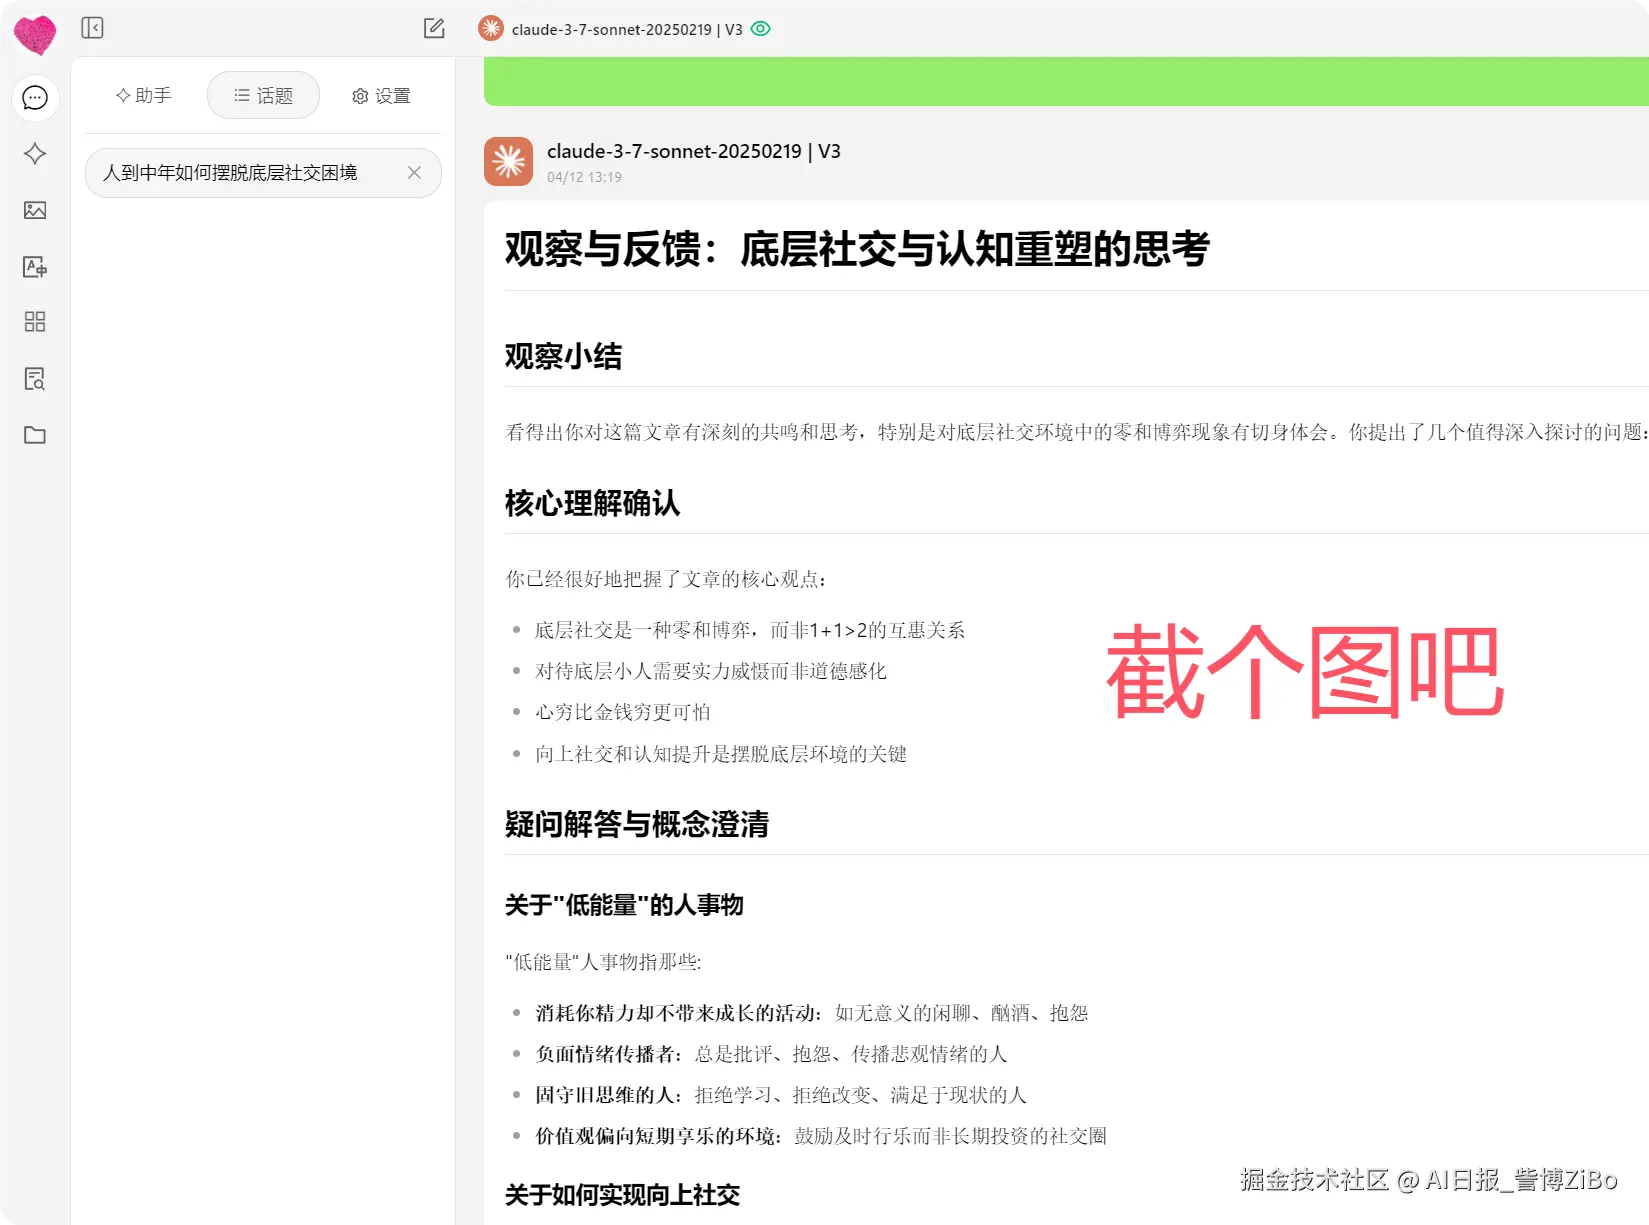Open the mini apps launcher grid

coord(35,321)
